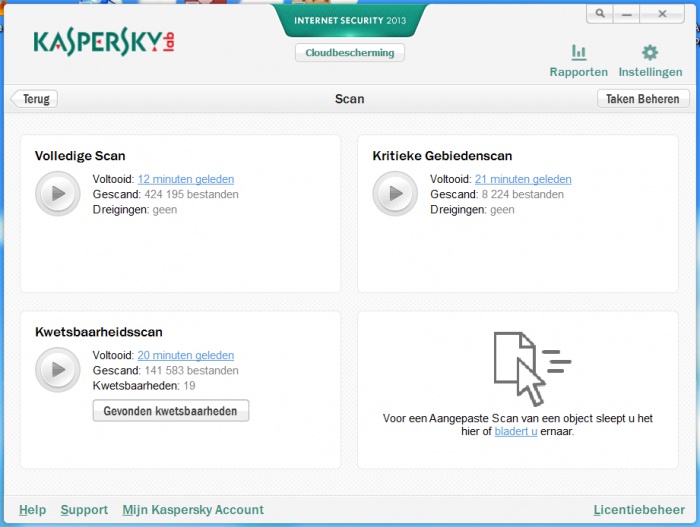Open '20 minuten geleden' link

[x=186, y=355]
